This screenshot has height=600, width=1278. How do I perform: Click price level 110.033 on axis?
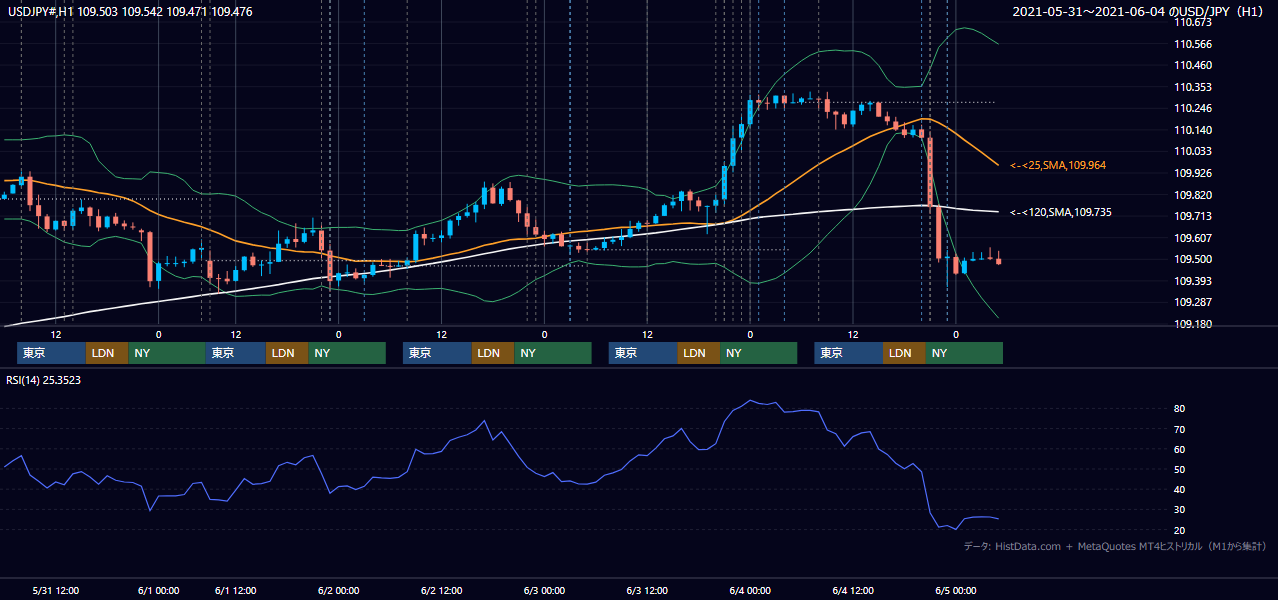pyautogui.click(x=1193, y=152)
